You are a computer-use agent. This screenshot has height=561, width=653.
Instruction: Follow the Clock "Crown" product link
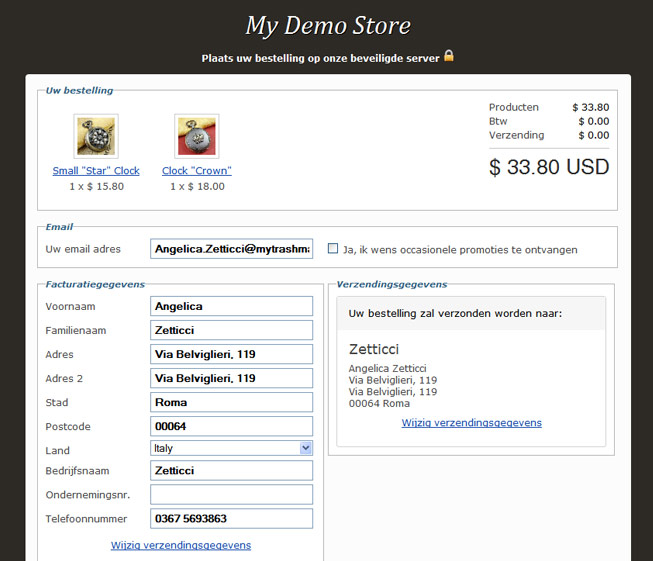tap(197, 171)
